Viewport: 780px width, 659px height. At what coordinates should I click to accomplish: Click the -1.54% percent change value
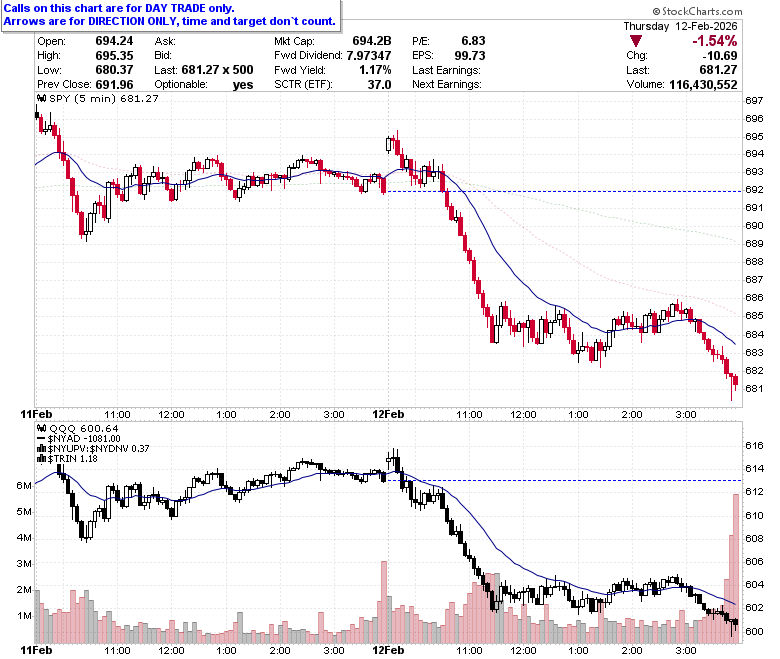point(714,41)
